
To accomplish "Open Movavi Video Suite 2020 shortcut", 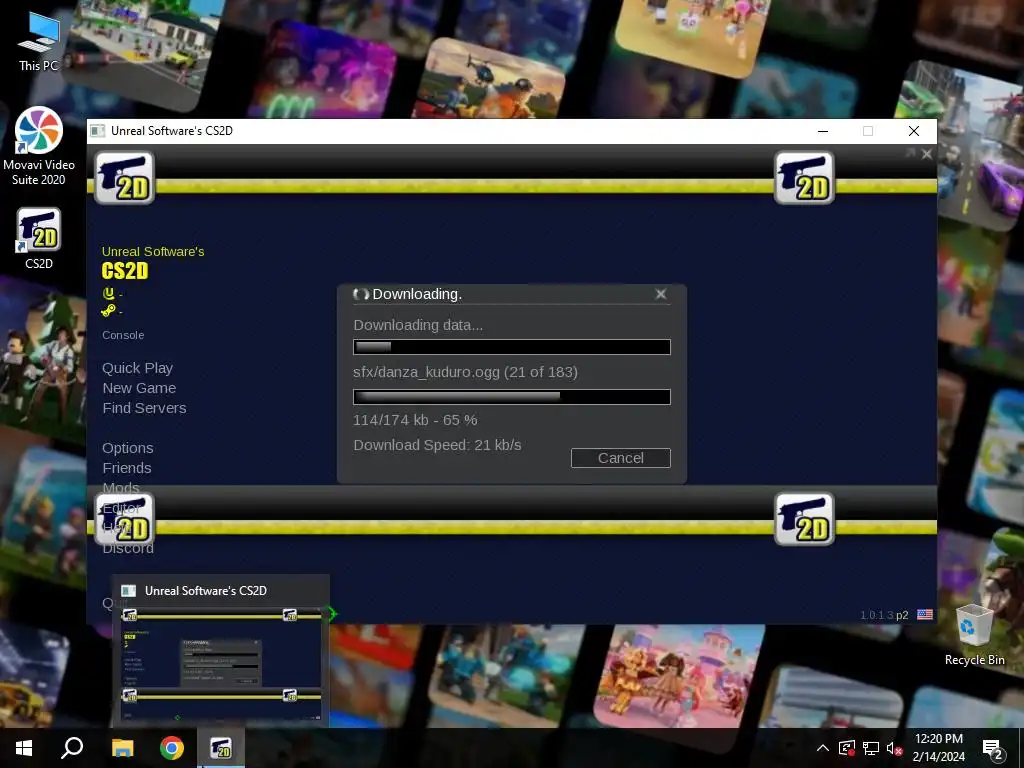I will coord(39,146).
